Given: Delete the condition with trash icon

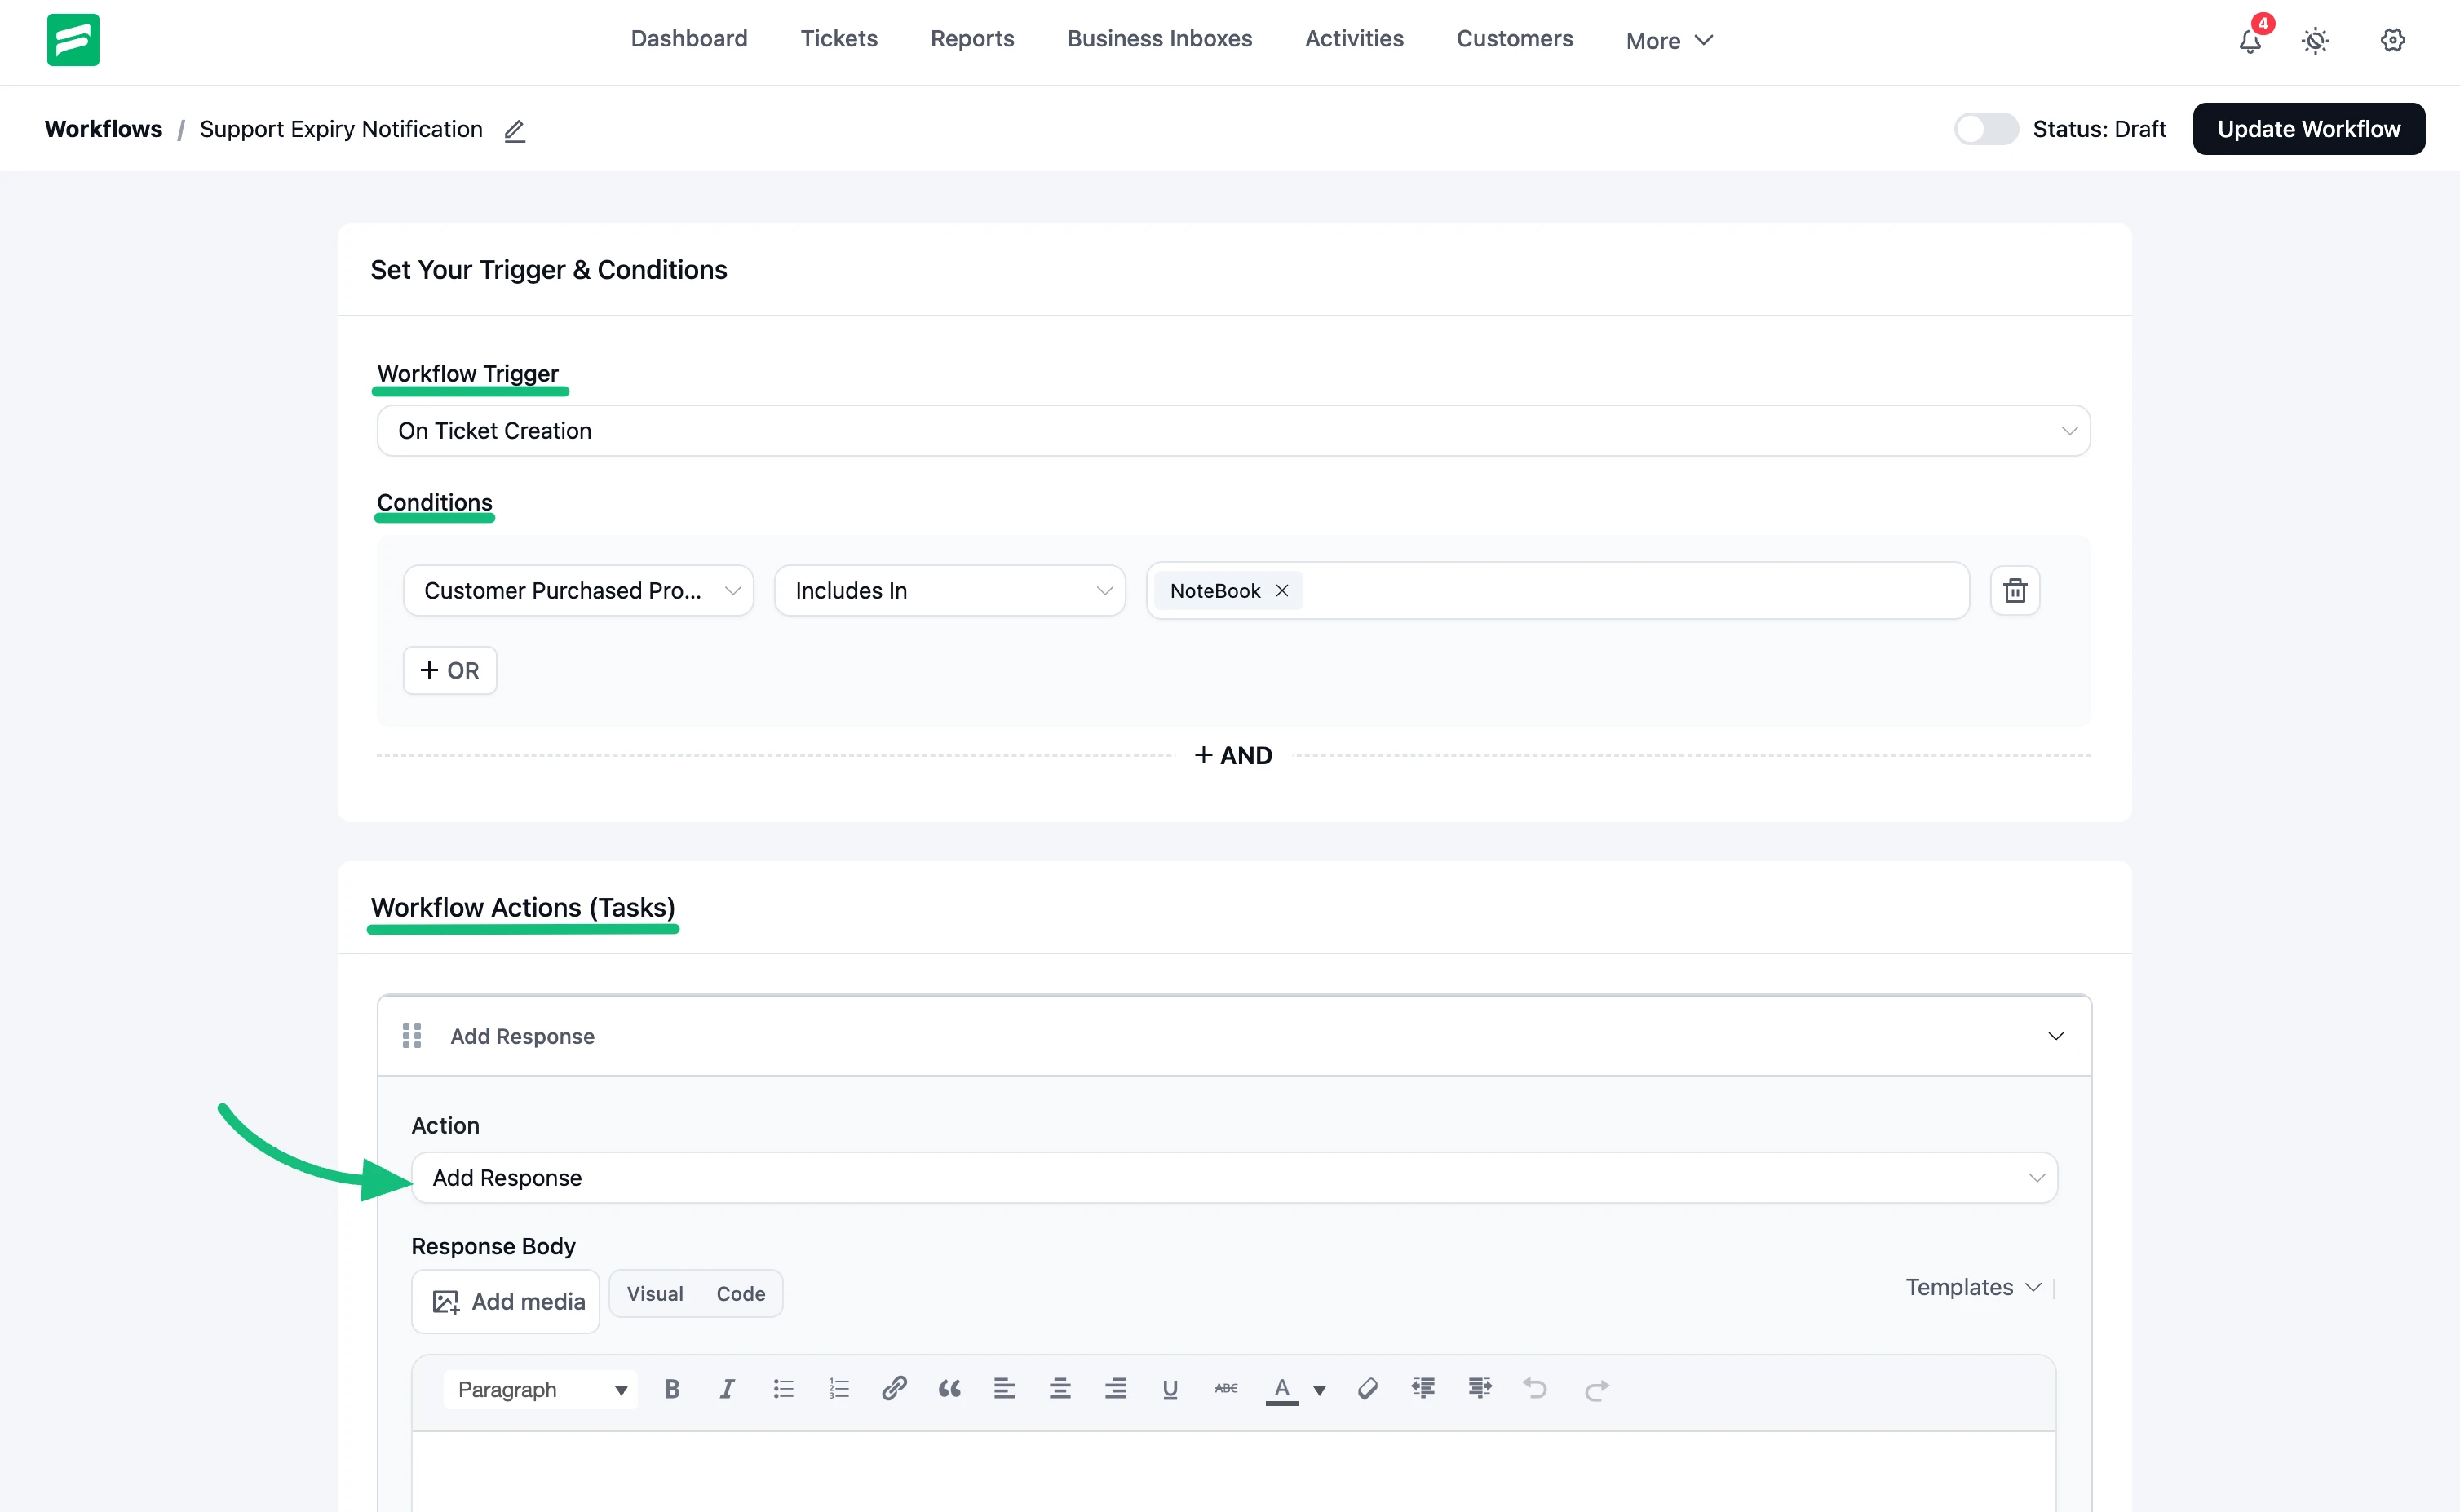Looking at the screenshot, I should click(2015, 591).
